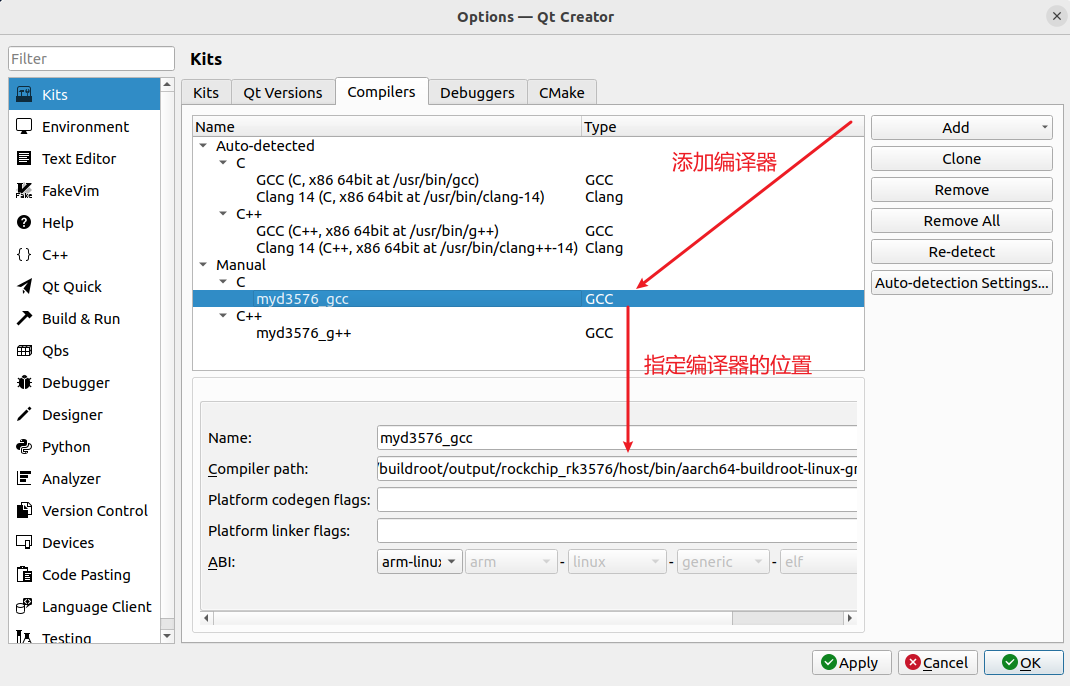Viewport: 1070px width, 686px height.
Task: Switch to the Qt Versions tab
Action: click(283, 93)
